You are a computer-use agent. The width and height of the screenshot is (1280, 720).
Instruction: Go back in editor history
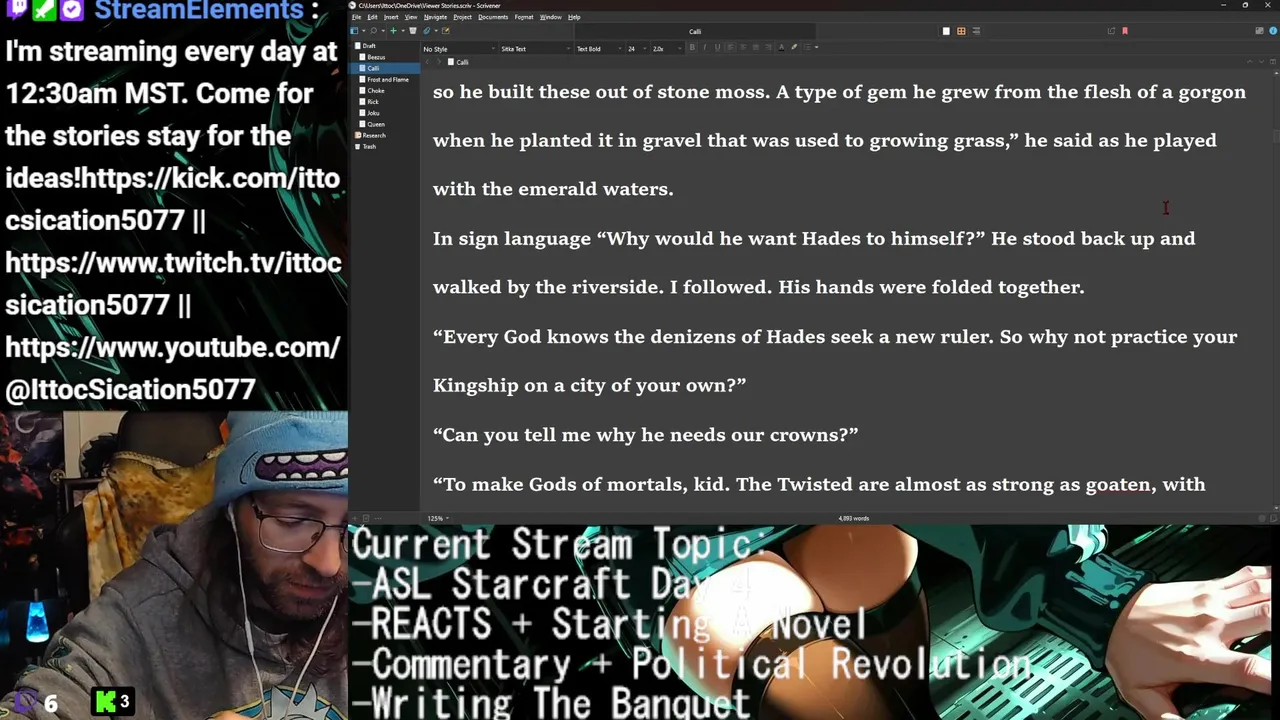click(x=427, y=62)
